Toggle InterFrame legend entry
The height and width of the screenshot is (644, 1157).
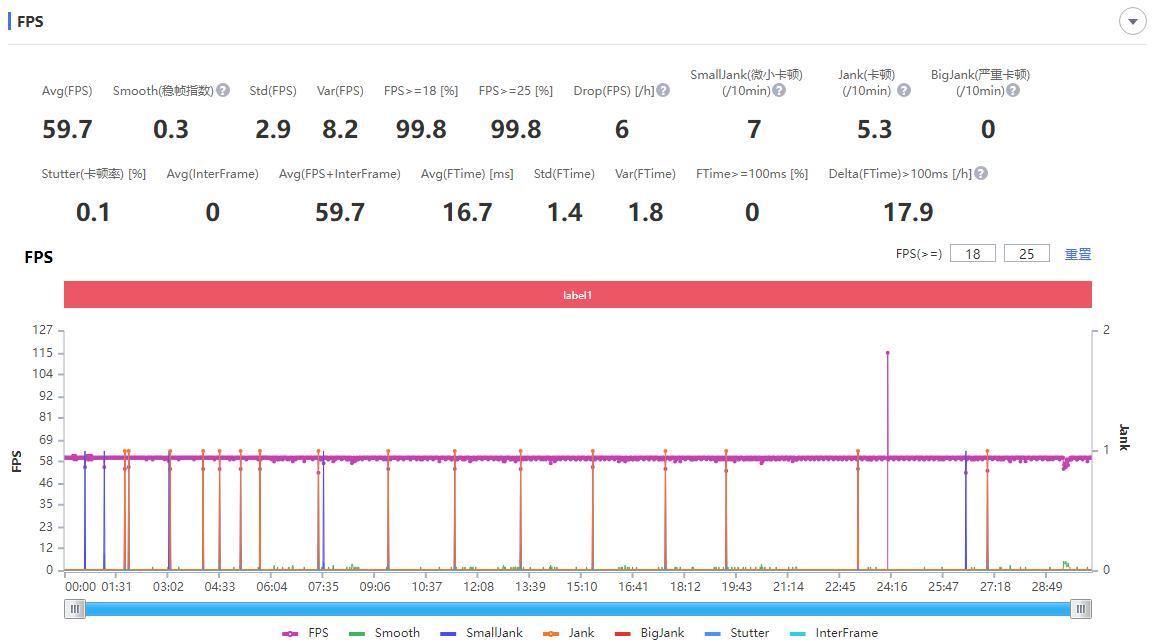833,633
